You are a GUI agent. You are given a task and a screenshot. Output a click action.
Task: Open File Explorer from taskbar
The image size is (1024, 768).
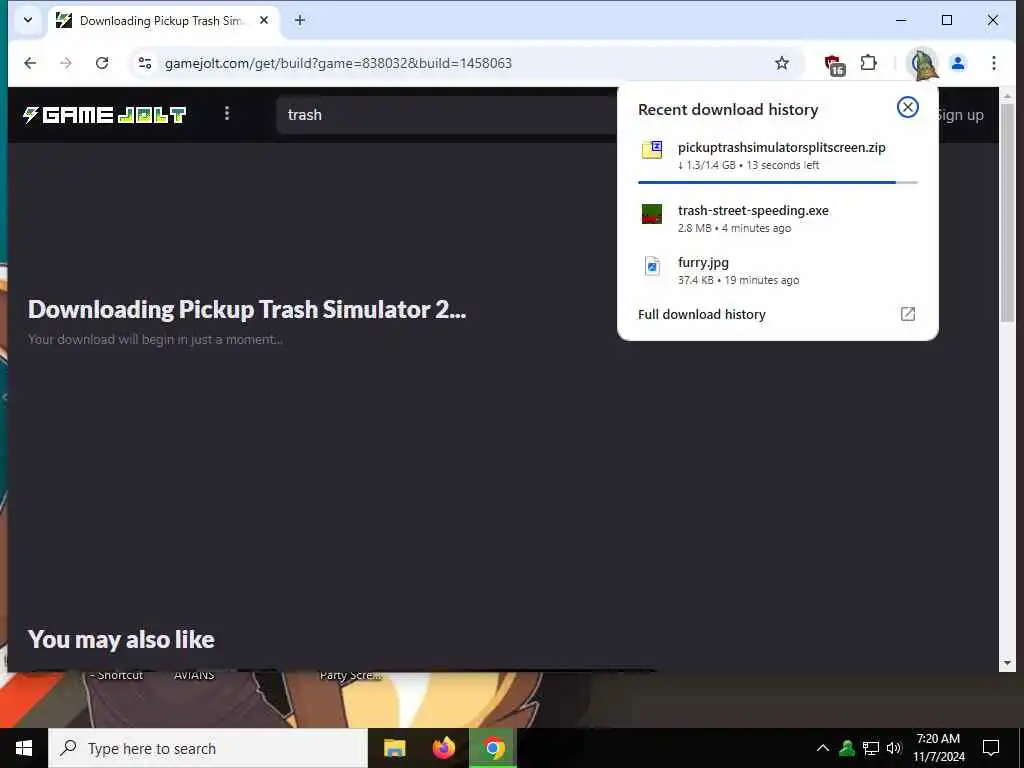coord(394,748)
